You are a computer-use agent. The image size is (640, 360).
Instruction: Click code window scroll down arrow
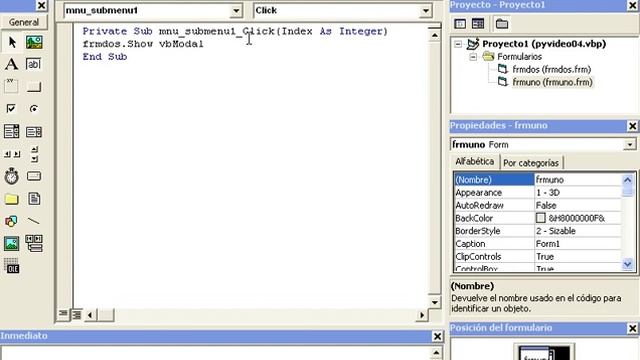[434, 302]
